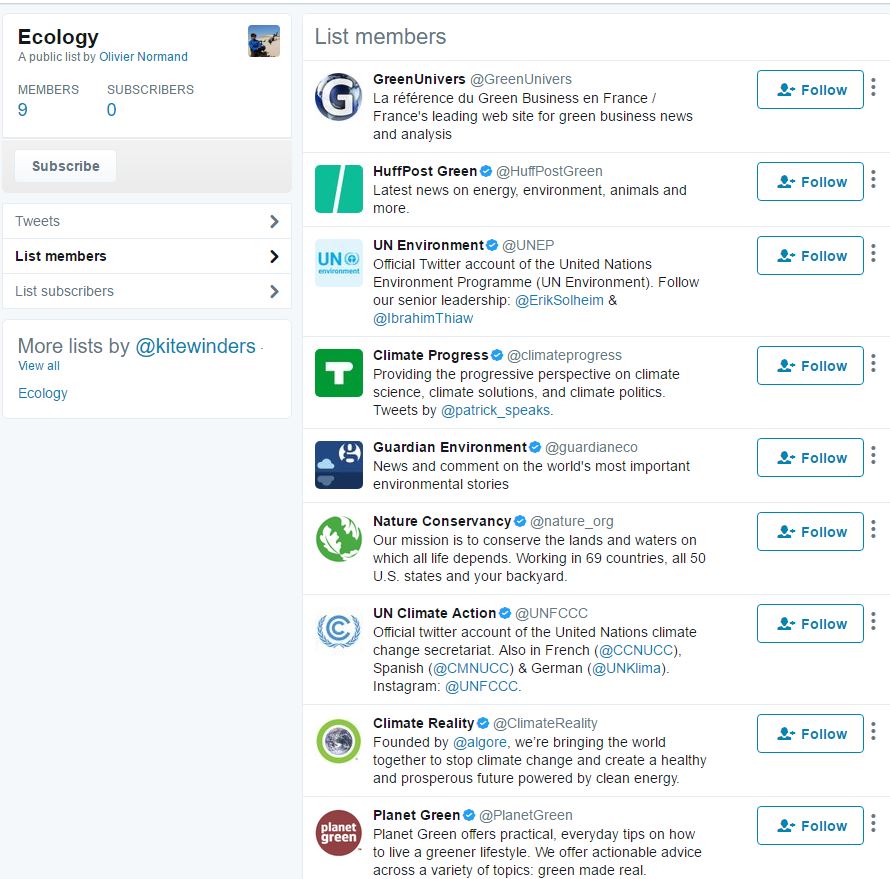
Task: Follow the Nature Conservancy account
Action: [810, 531]
